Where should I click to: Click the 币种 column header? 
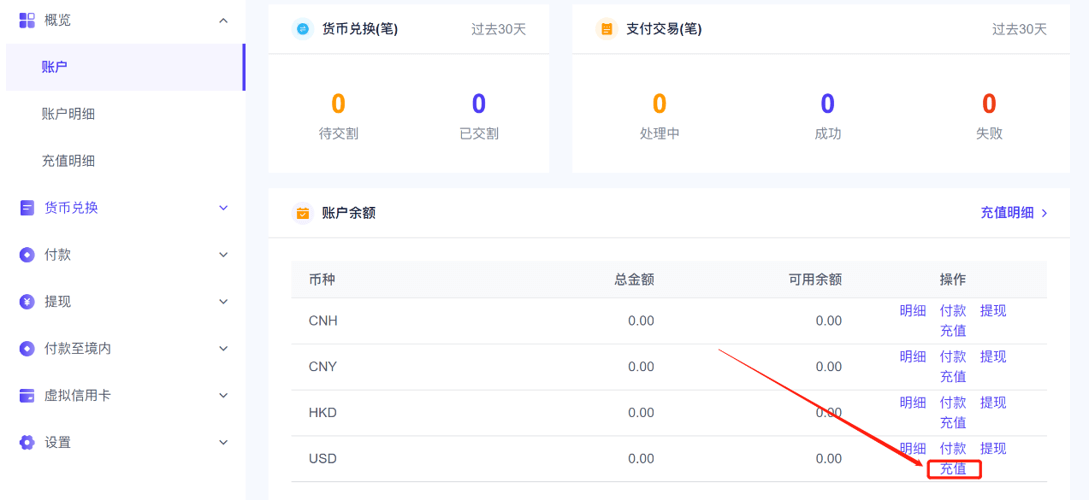322,280
